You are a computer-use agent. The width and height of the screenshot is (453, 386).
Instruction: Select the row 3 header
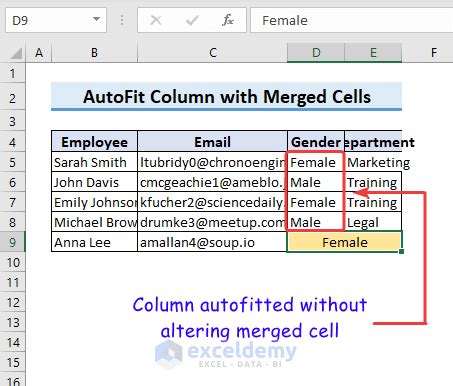tap(13, 121)
